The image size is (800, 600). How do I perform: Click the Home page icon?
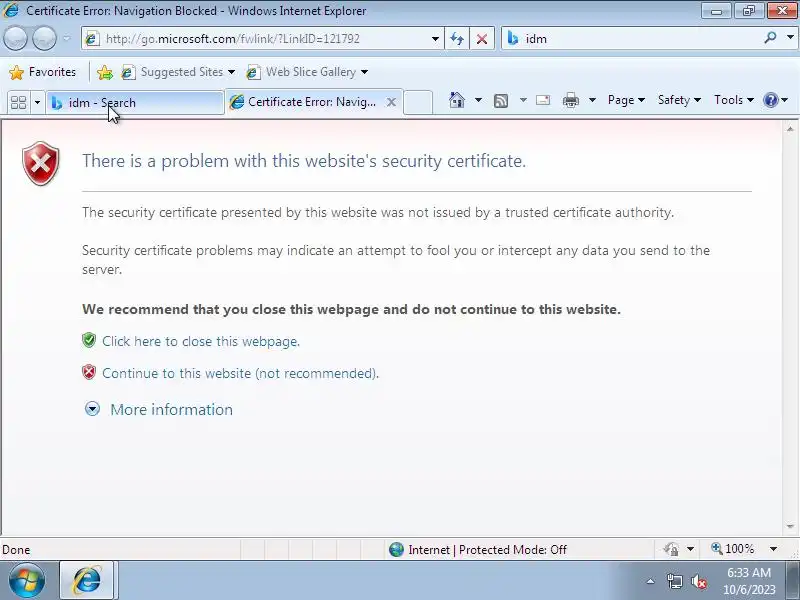pyautogui.click(x=457, y=100)
